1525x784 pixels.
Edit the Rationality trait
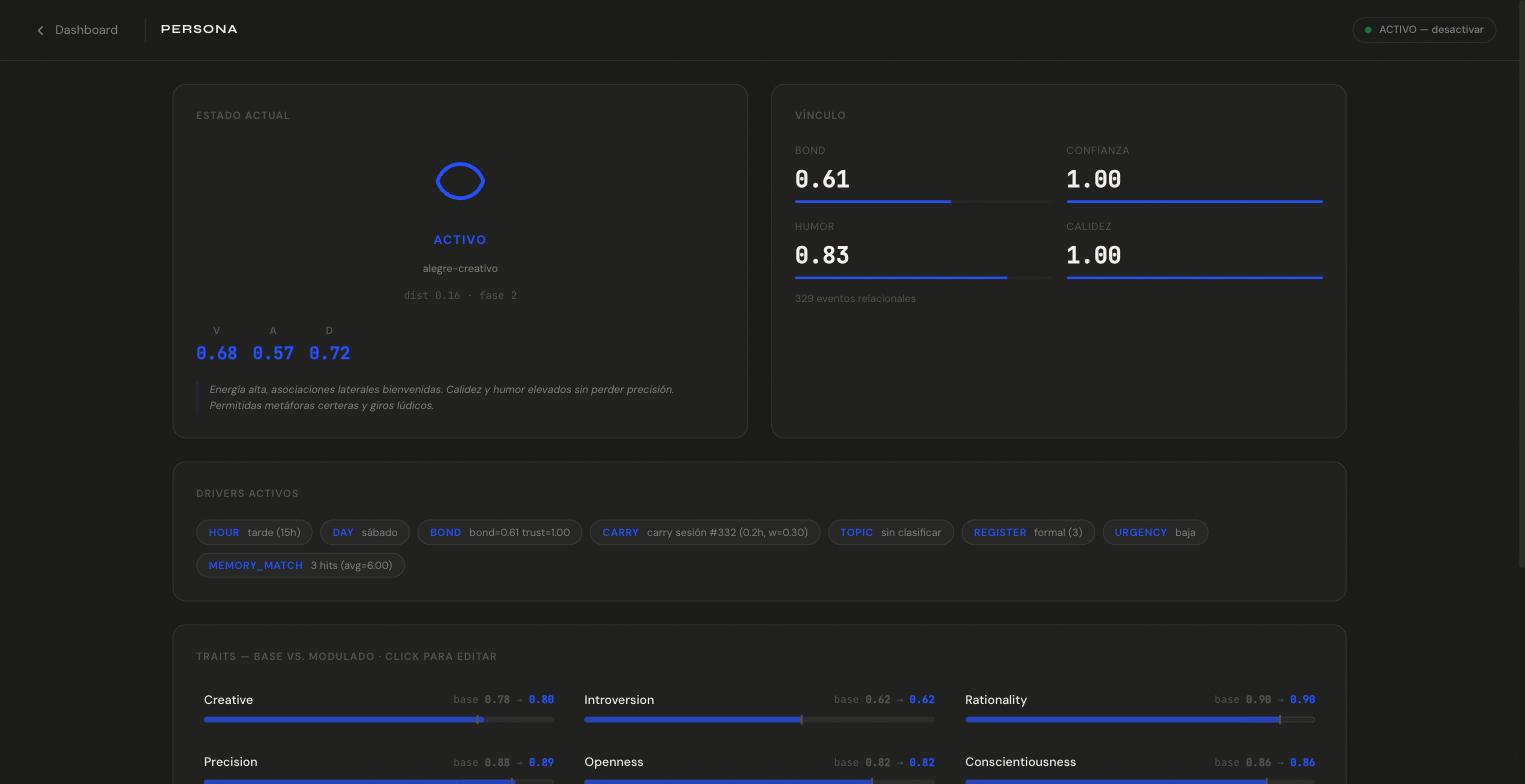(1140, 708)
